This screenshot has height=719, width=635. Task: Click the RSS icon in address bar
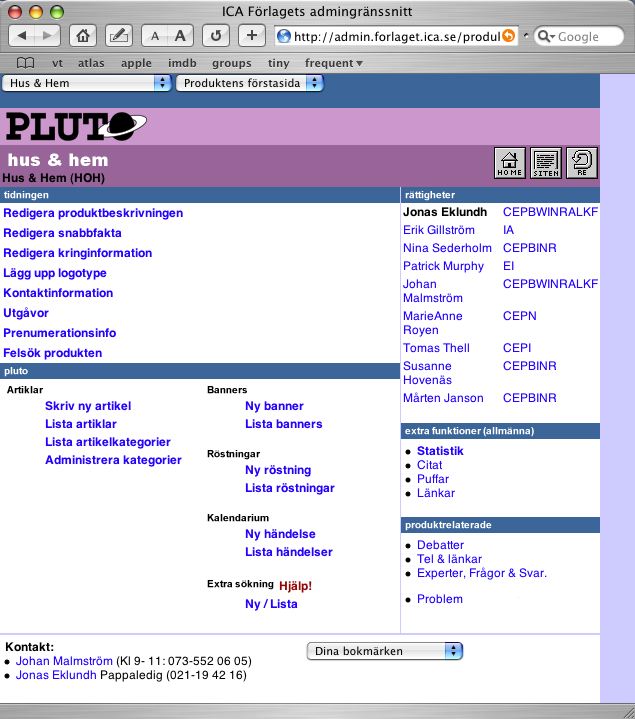tap(509, 37)
